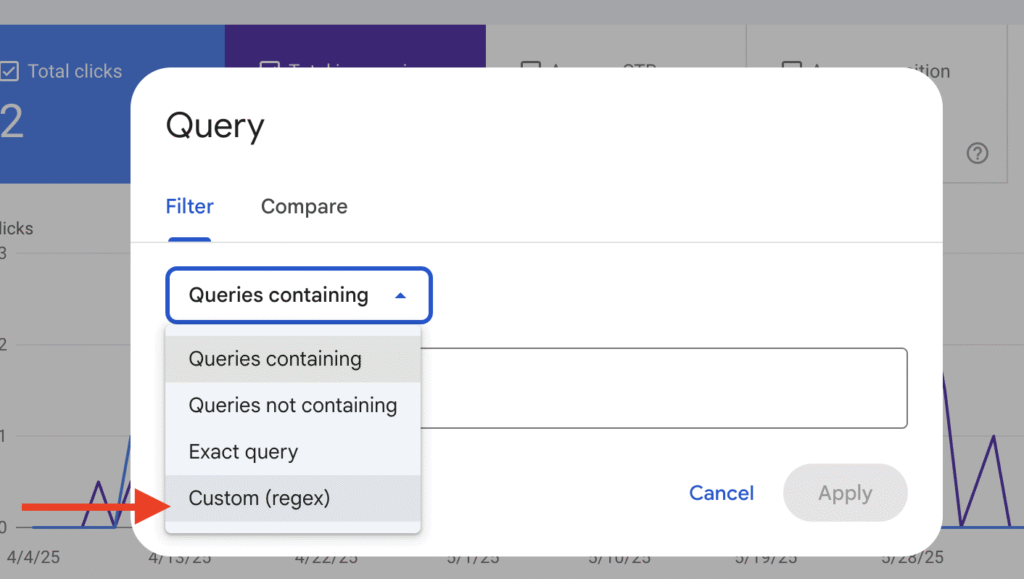Image resolution: width=1024 pixels, height=579 pixels.
Task: Focus the query text input field
Action: [664, 388]
